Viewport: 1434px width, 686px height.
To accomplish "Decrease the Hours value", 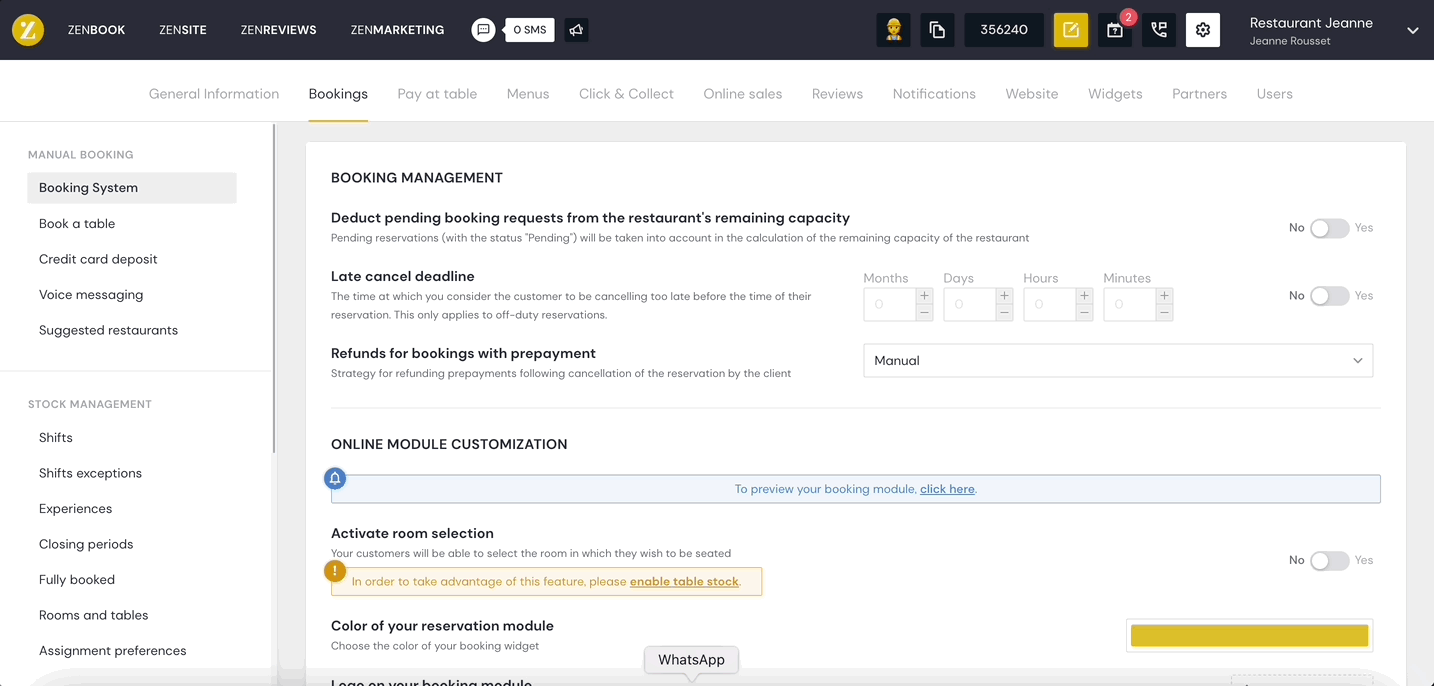I will coord(1084,313).
